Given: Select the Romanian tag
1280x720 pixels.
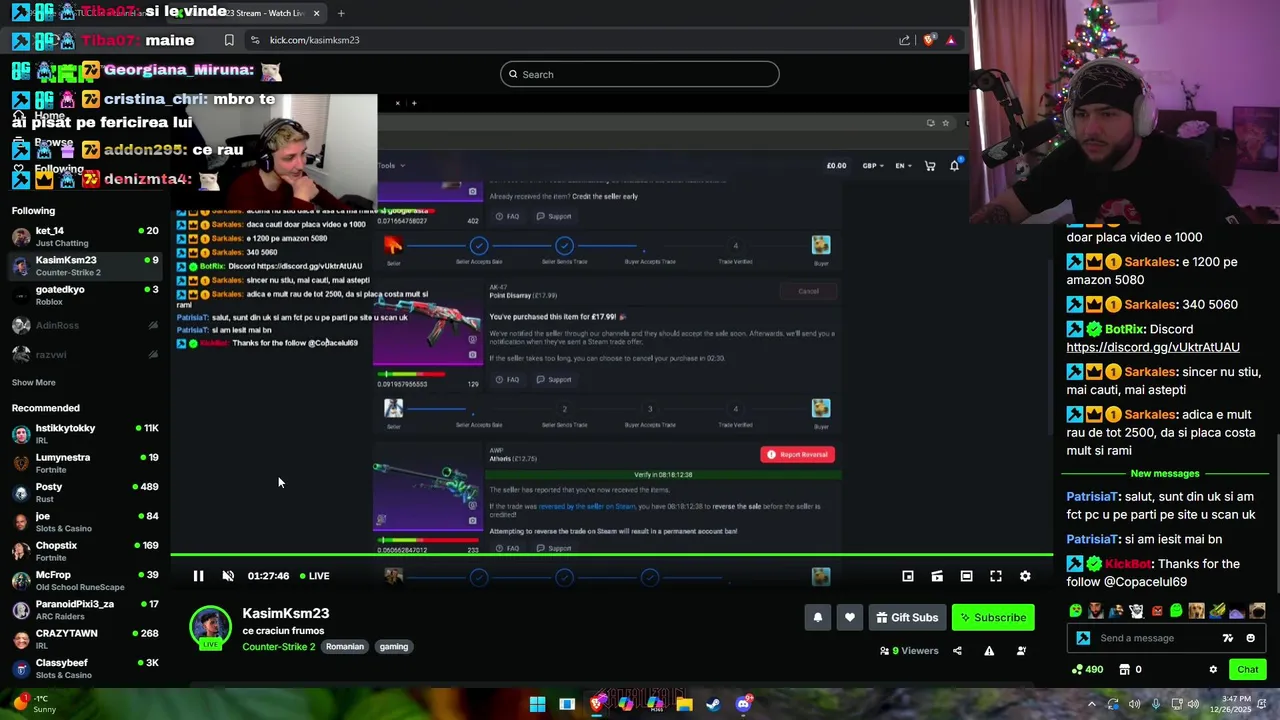Looking at the screenshot, I should [345, 647].
